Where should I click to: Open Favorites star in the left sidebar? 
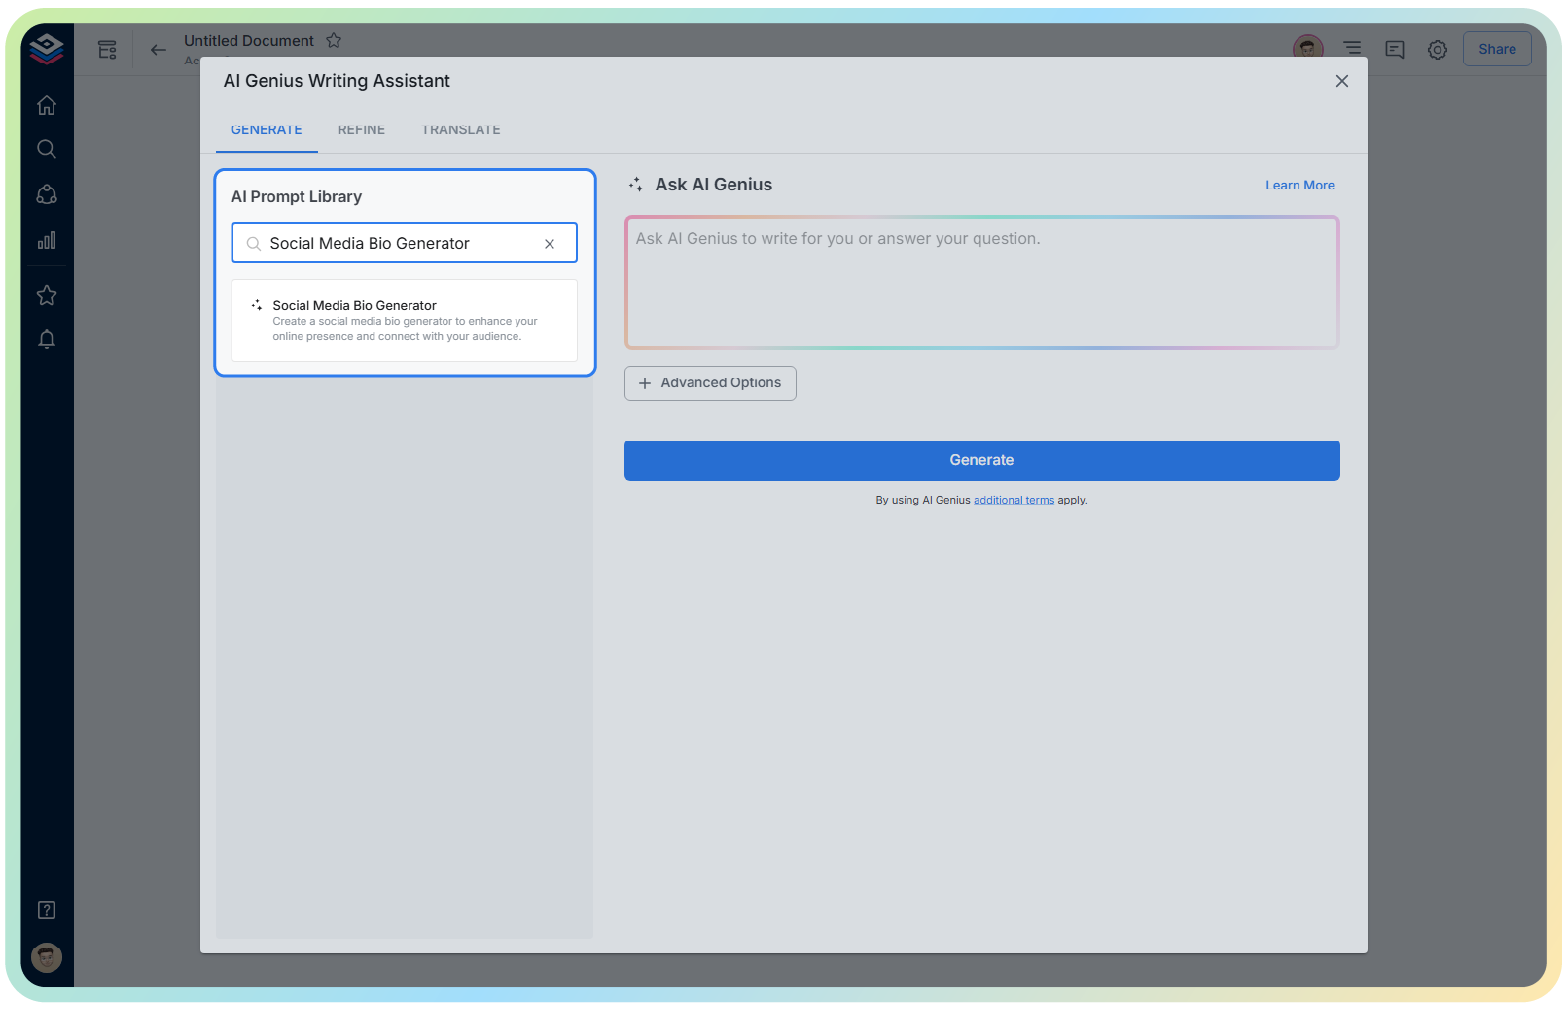click(46, 295)
